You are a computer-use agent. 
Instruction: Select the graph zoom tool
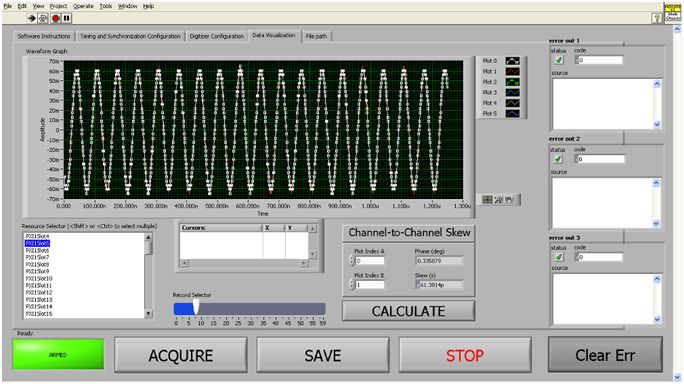click(498, 200)
